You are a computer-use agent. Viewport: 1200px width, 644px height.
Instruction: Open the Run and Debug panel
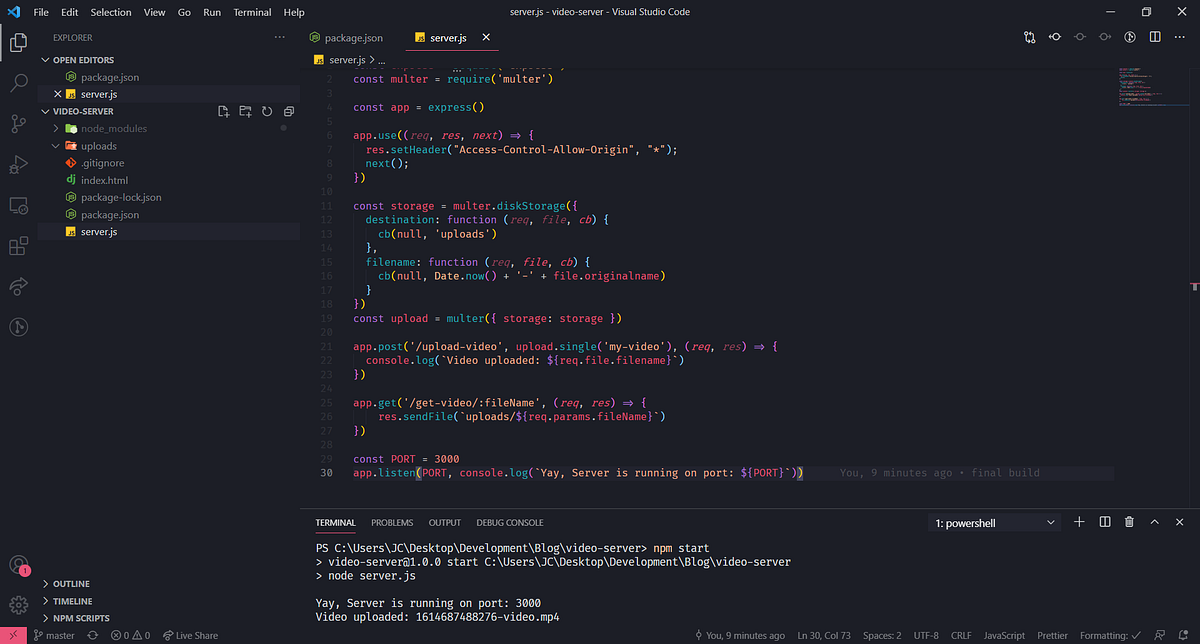(18, 164)
